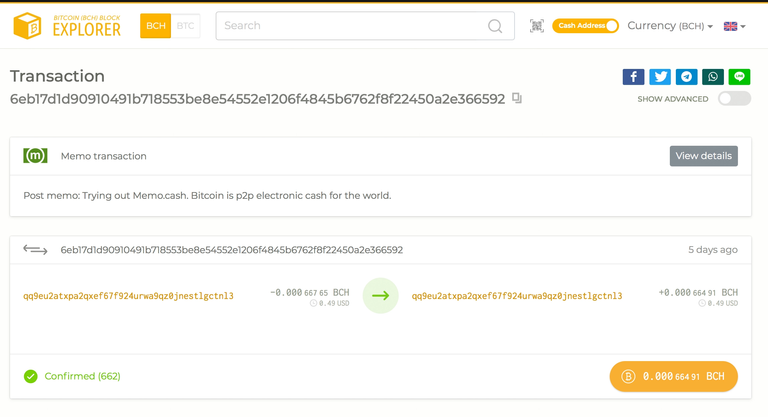
Task: Click the Bitcoin Block Explorer logo
Action: pos(70,26)
